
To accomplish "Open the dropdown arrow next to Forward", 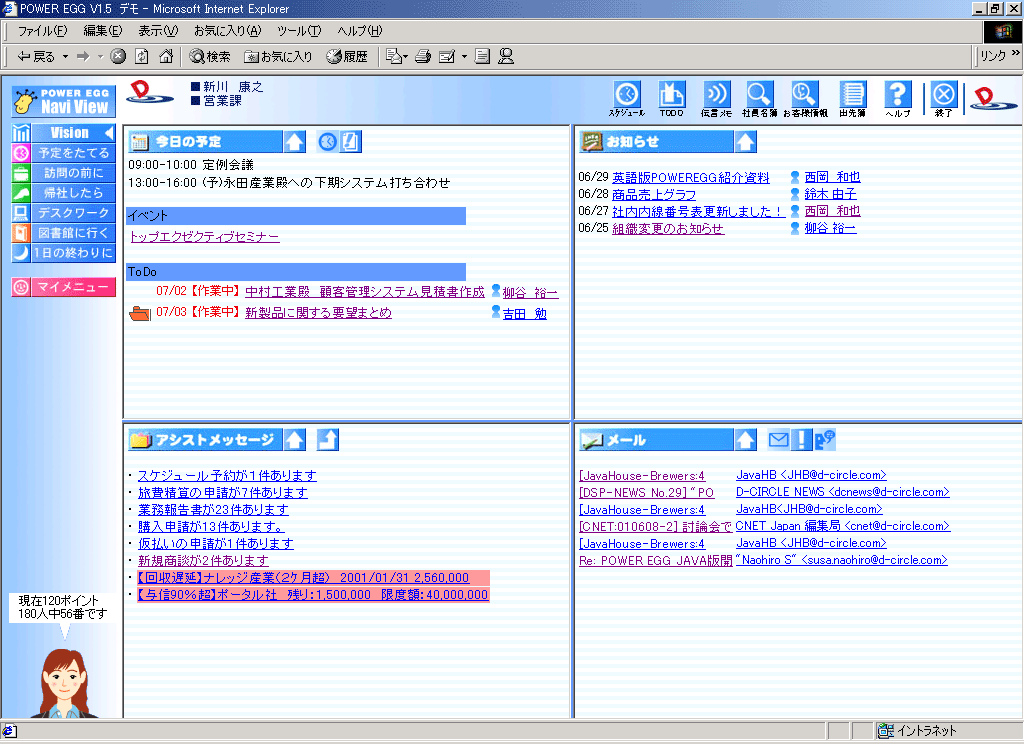I will [x=101, y=57].
